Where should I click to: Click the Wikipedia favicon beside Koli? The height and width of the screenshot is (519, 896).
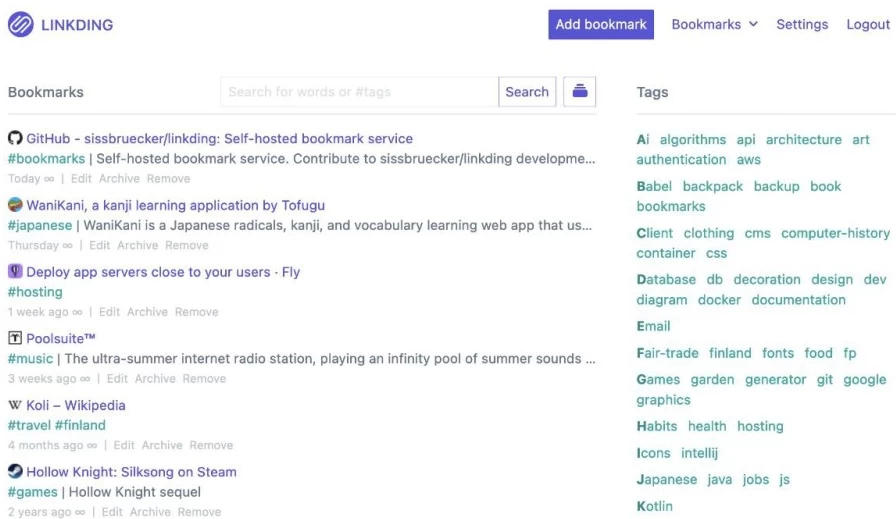pos(15,406)
